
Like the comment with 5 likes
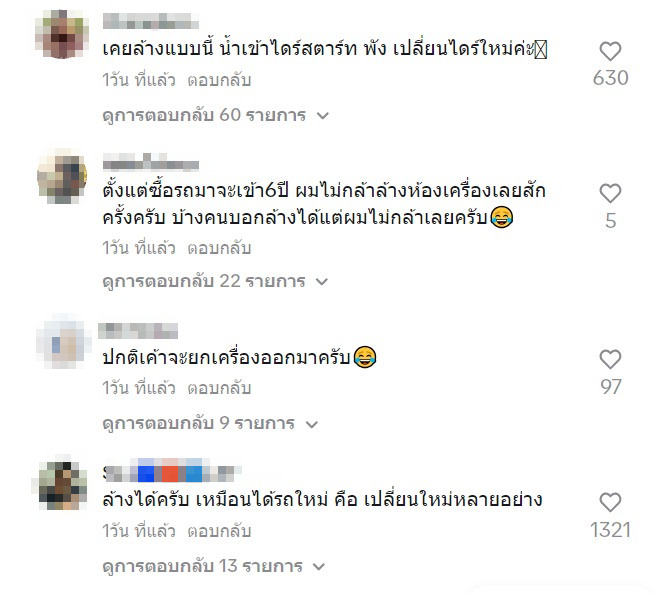point(610,194)
